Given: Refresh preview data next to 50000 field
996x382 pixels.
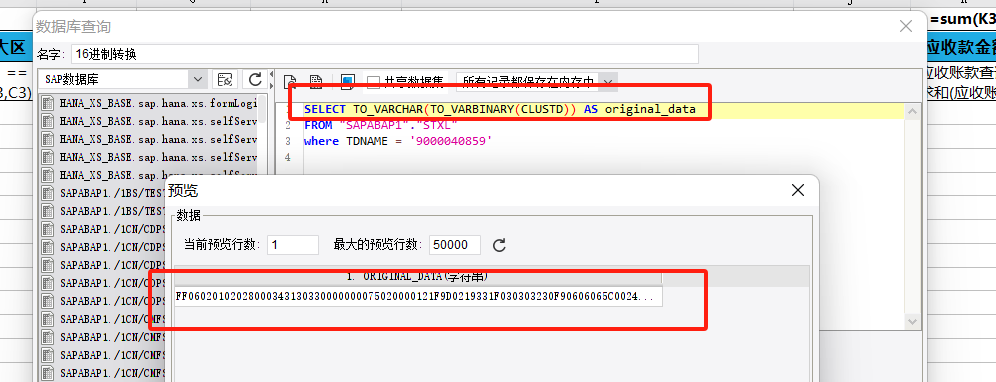Looking at the screenshot, I should pos(499,245).
